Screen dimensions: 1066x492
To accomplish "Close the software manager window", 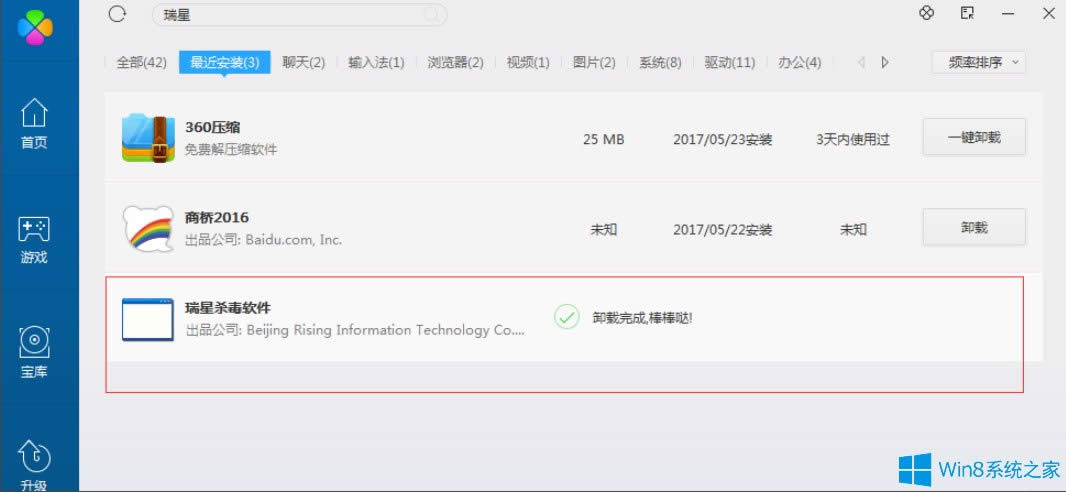I will click(x=1048, y=13).
